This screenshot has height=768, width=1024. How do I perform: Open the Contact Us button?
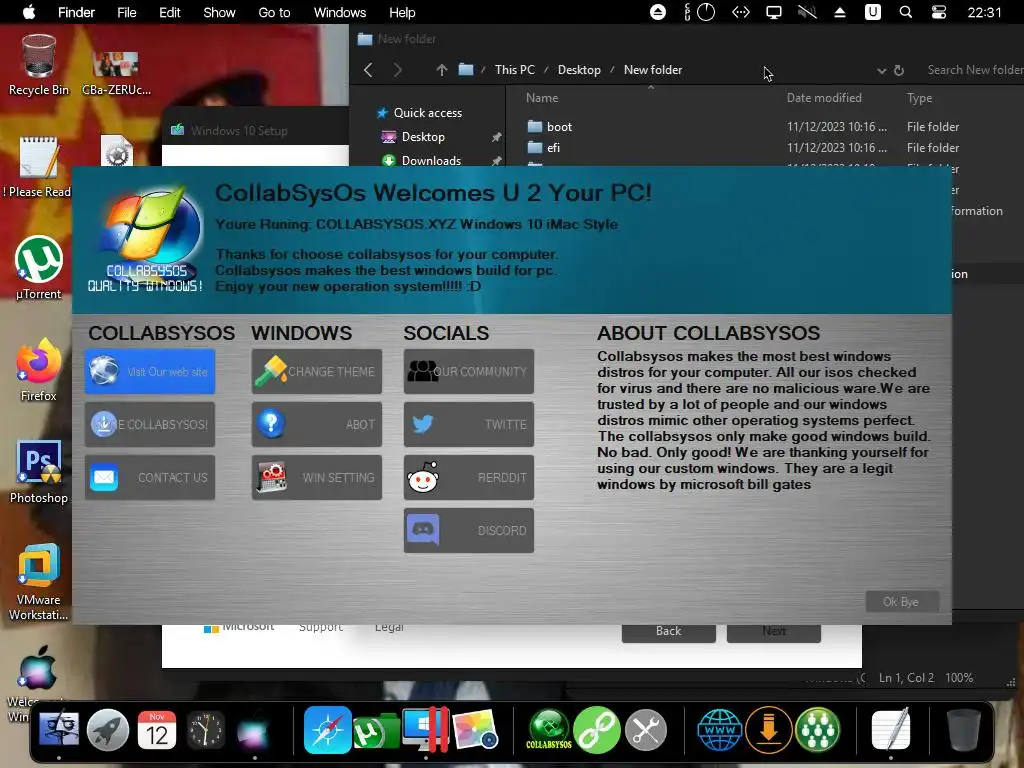pos(150,477)
